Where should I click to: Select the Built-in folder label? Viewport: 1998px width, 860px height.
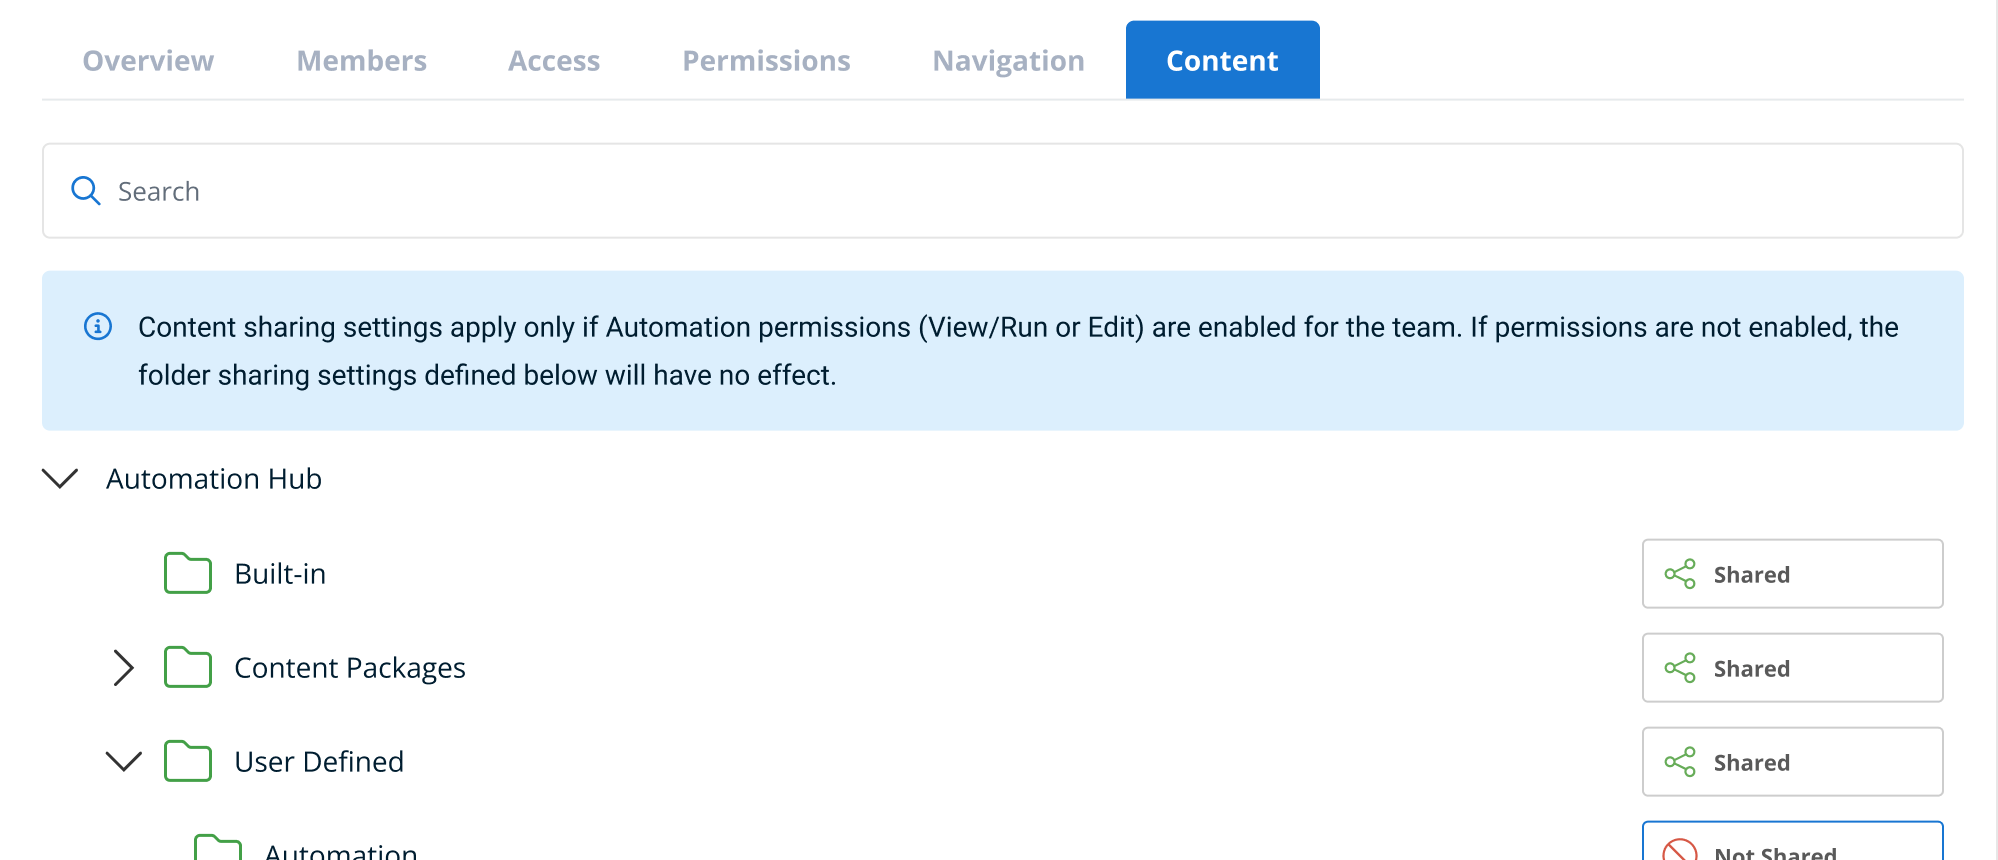click(x=280, y=574)
